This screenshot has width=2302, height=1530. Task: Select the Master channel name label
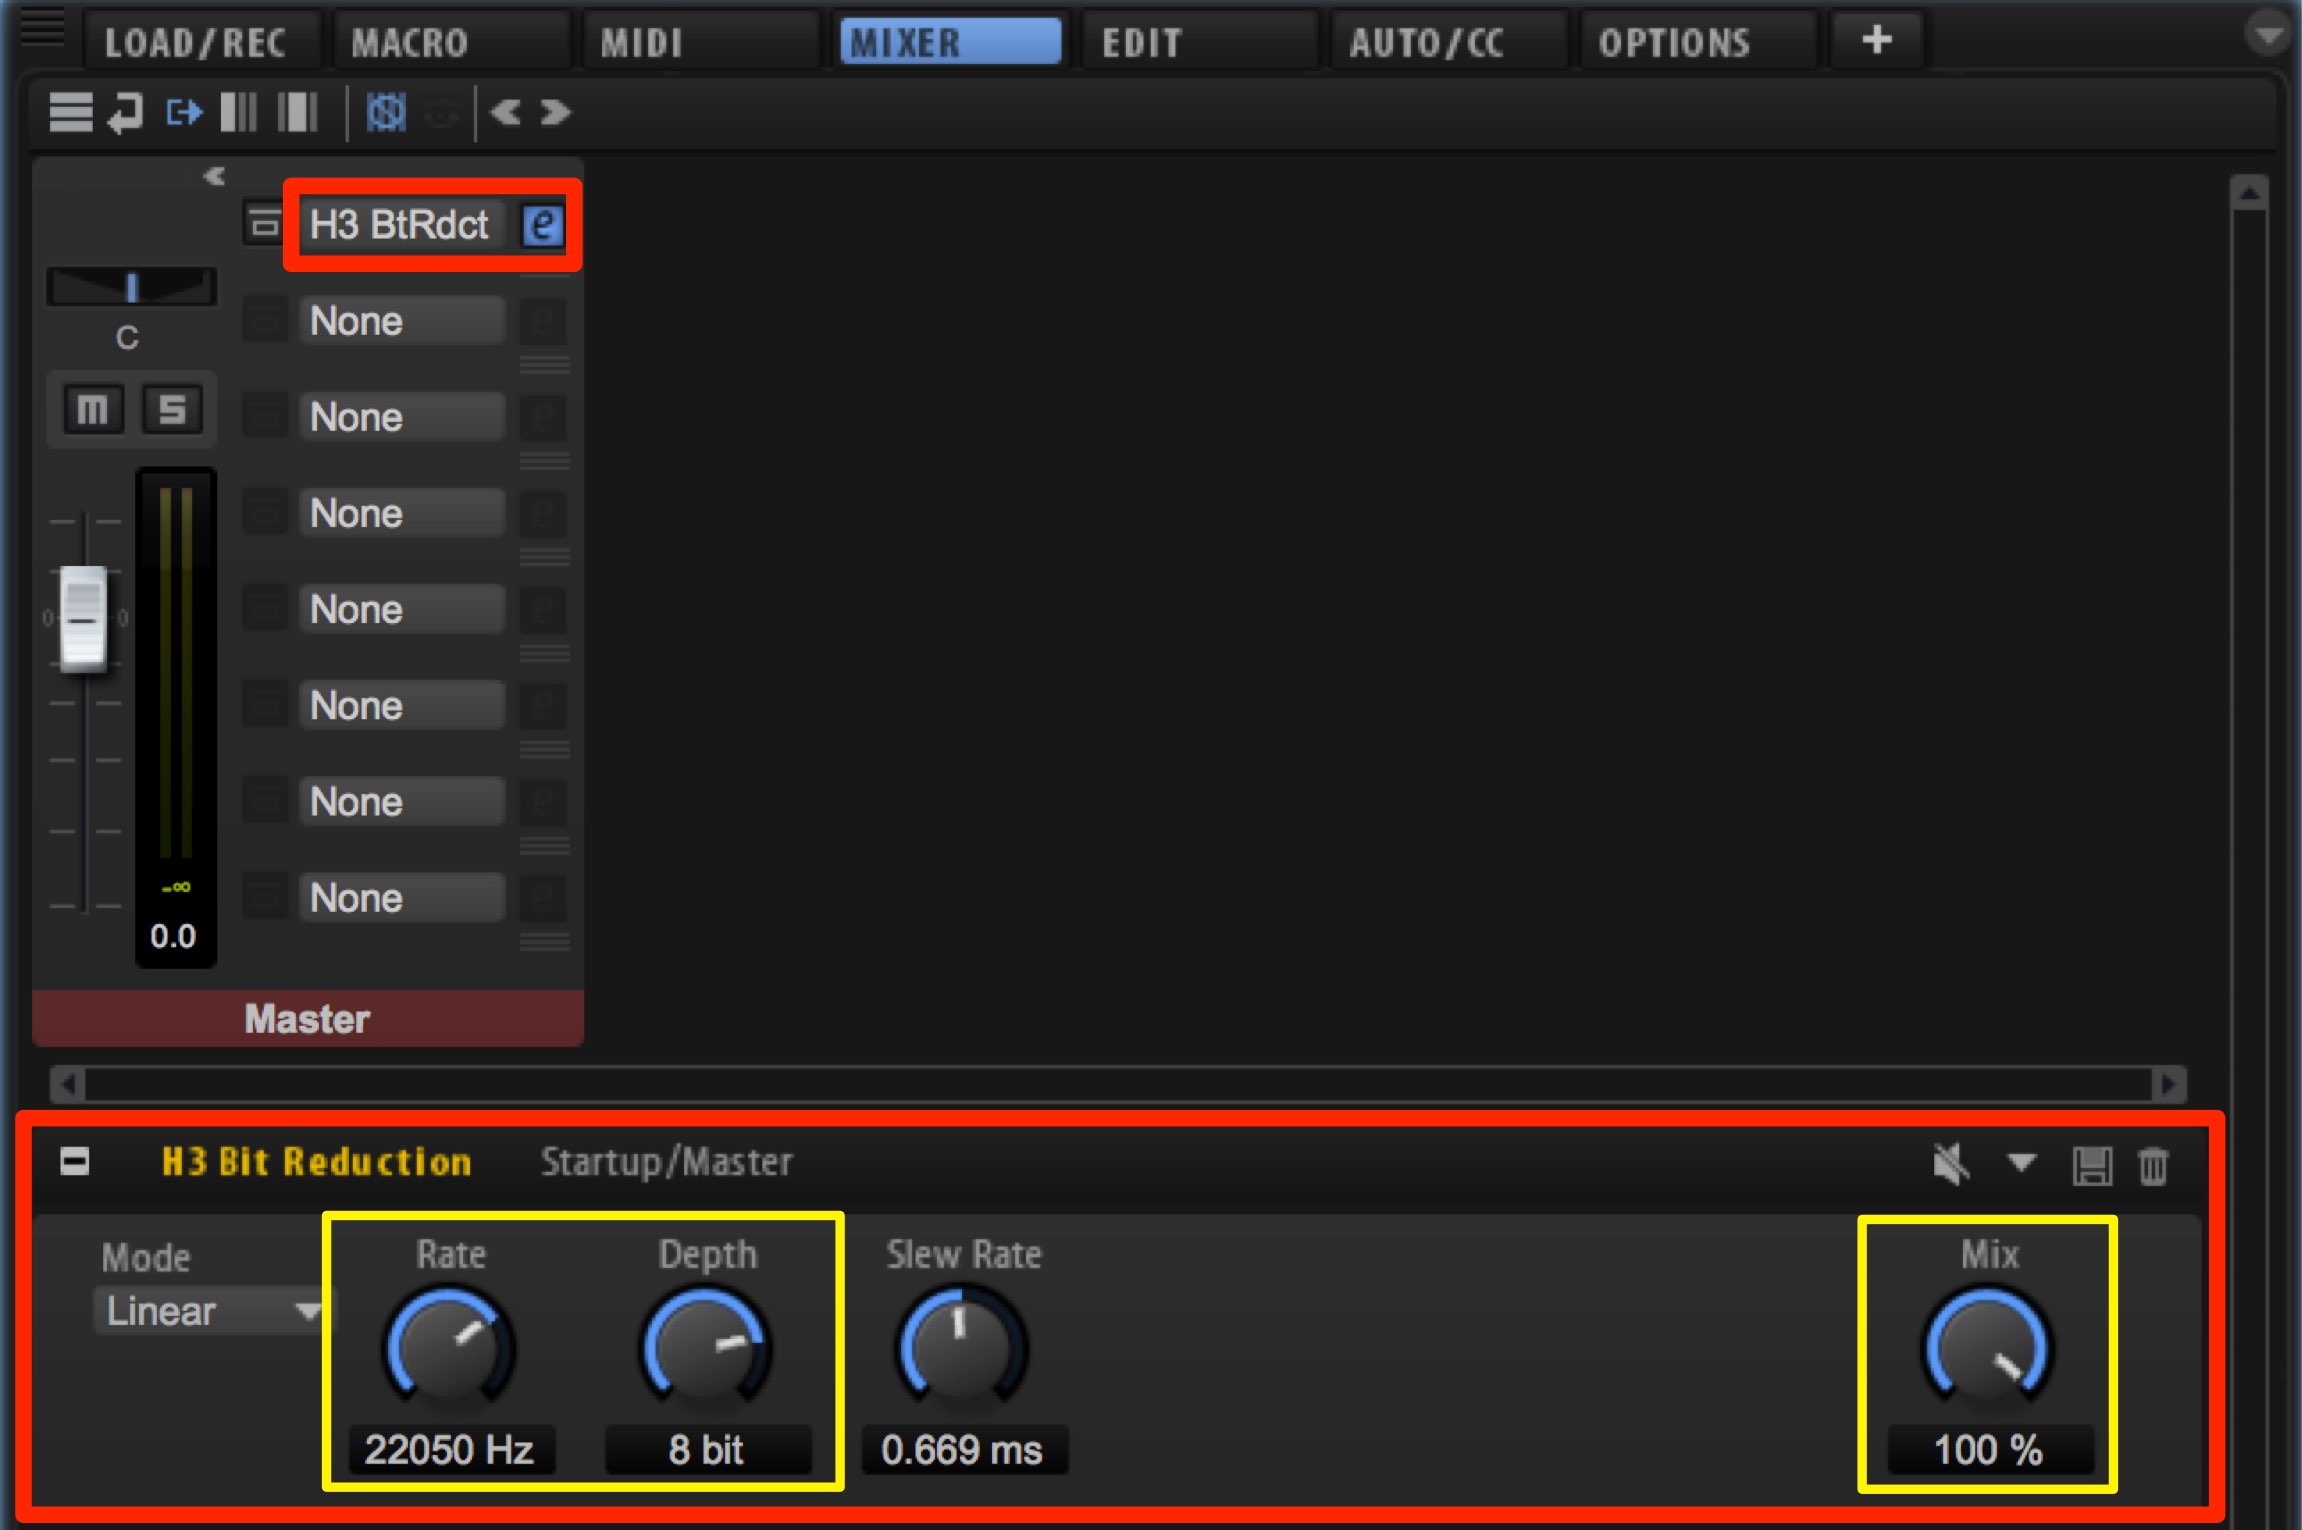308,1019
